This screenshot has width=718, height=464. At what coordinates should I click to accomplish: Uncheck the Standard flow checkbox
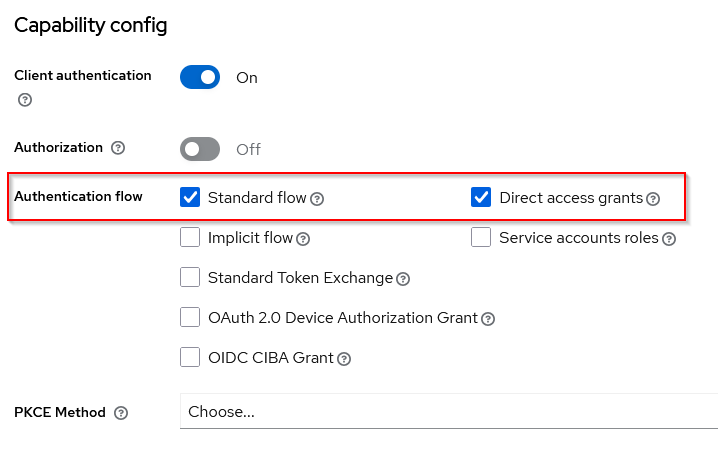(190, 197)
